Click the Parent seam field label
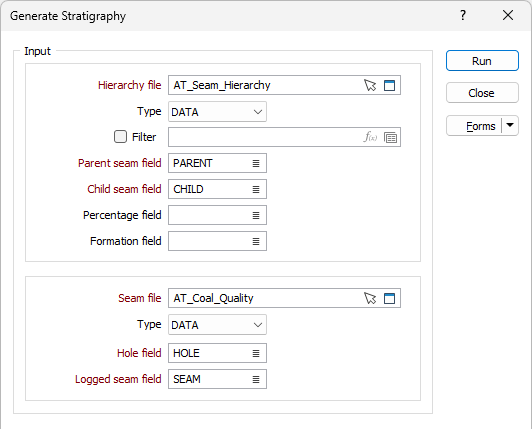532x429 pixels. 120,163
